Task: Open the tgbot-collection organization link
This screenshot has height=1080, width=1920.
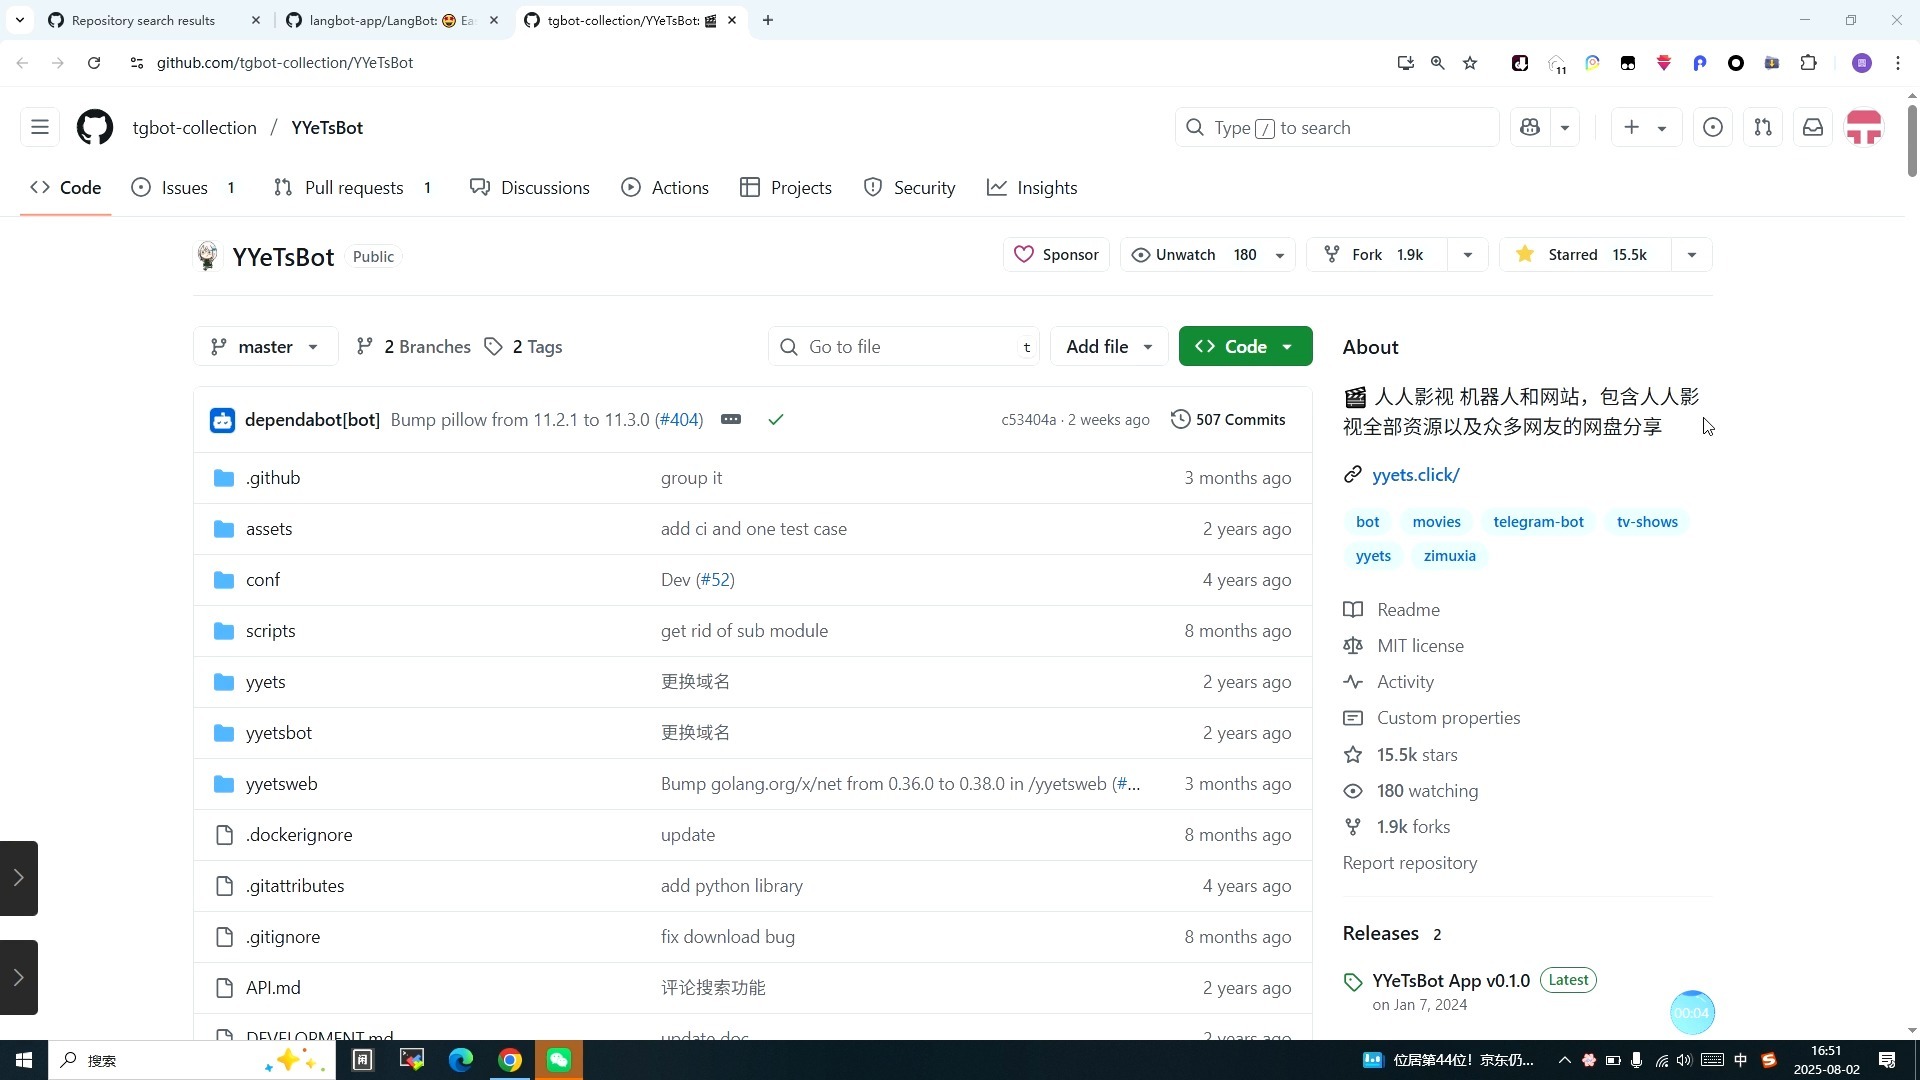Action: click(x=195, y=128)
